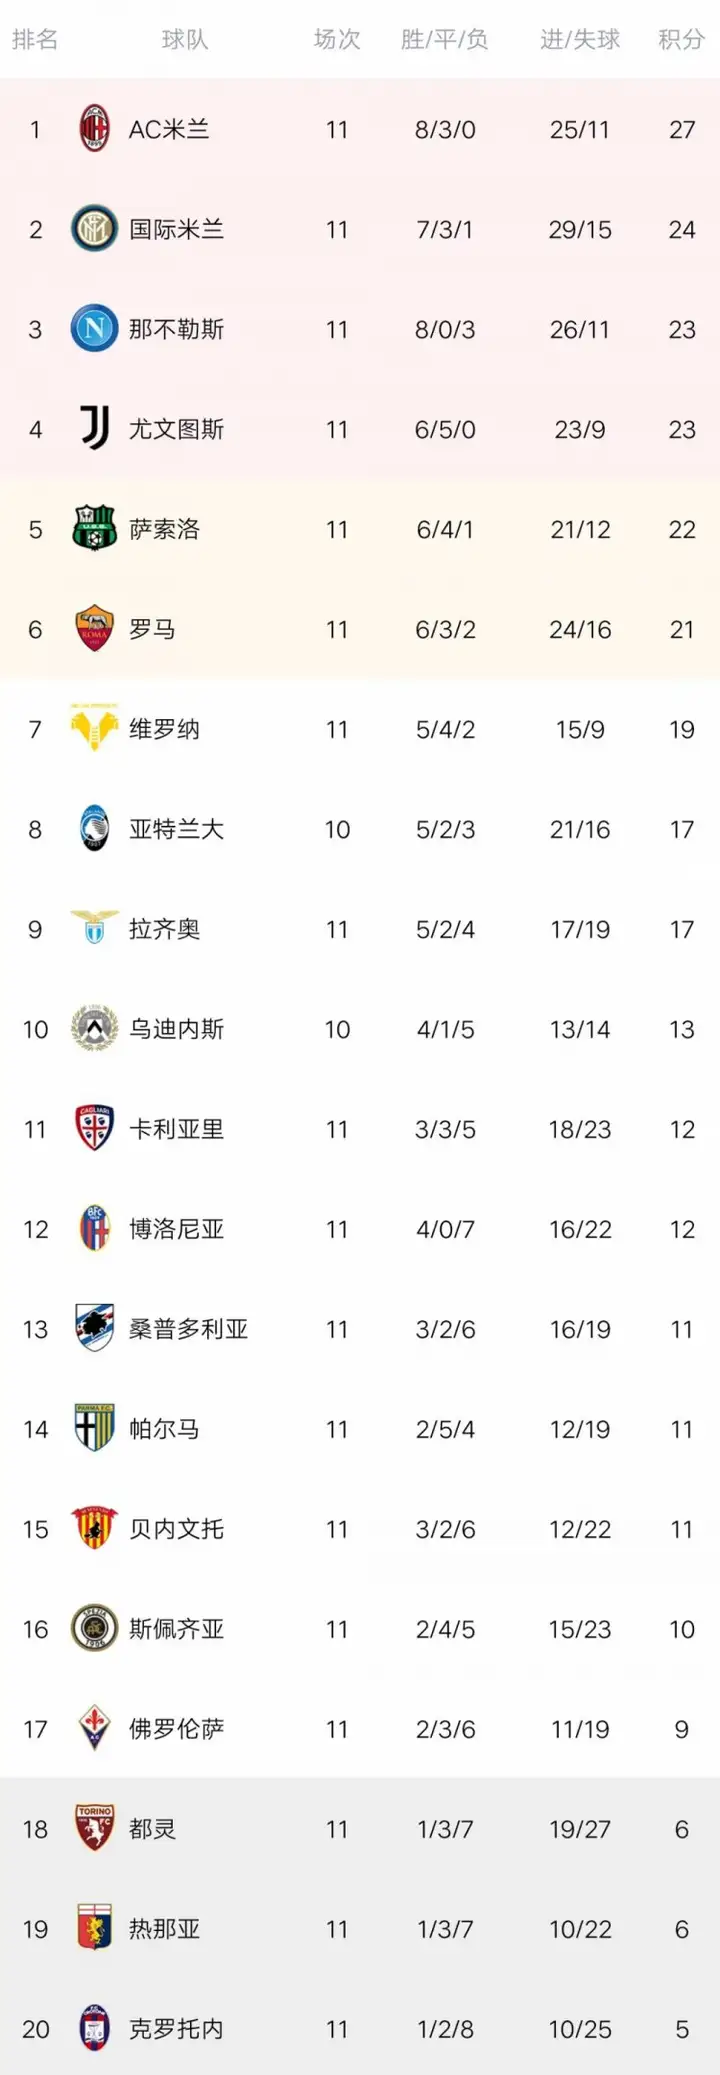The image size is (720, 2075).
Task: Open team name 桑普多利亚
Action: tap(188, 1329)
